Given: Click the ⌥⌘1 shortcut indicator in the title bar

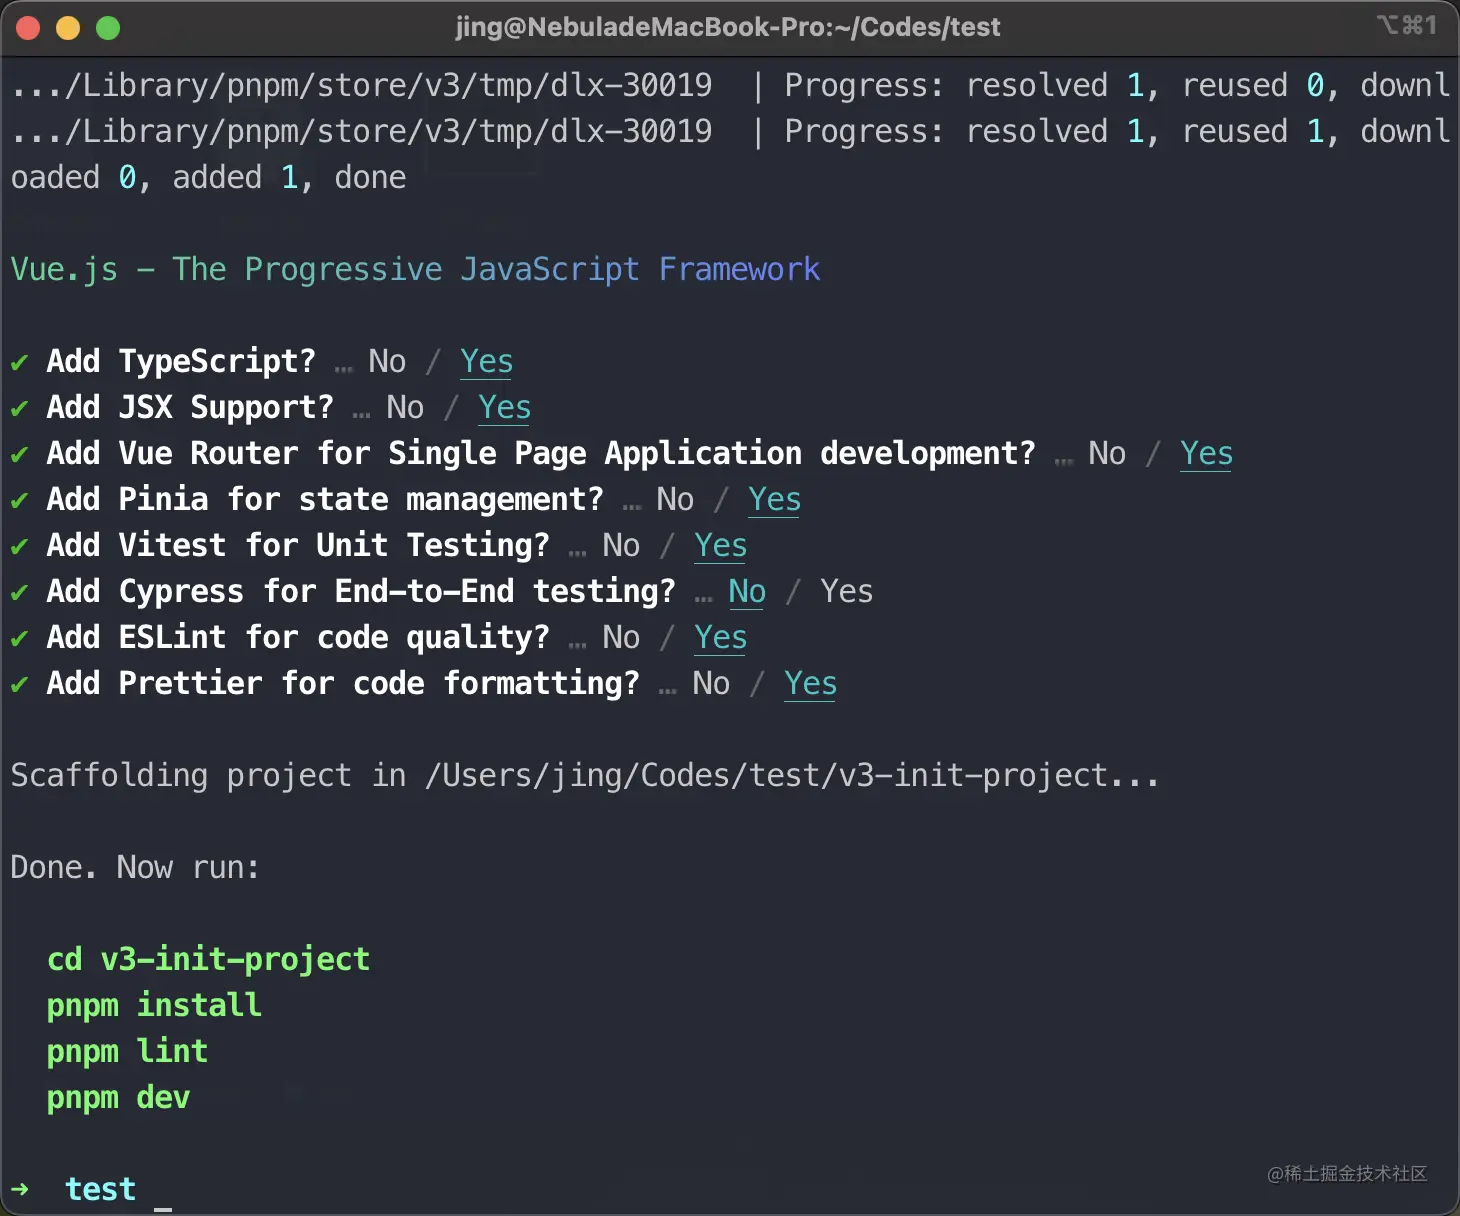Looking at the screenshot, I should pyautogui.click(x=1406, y=25).
